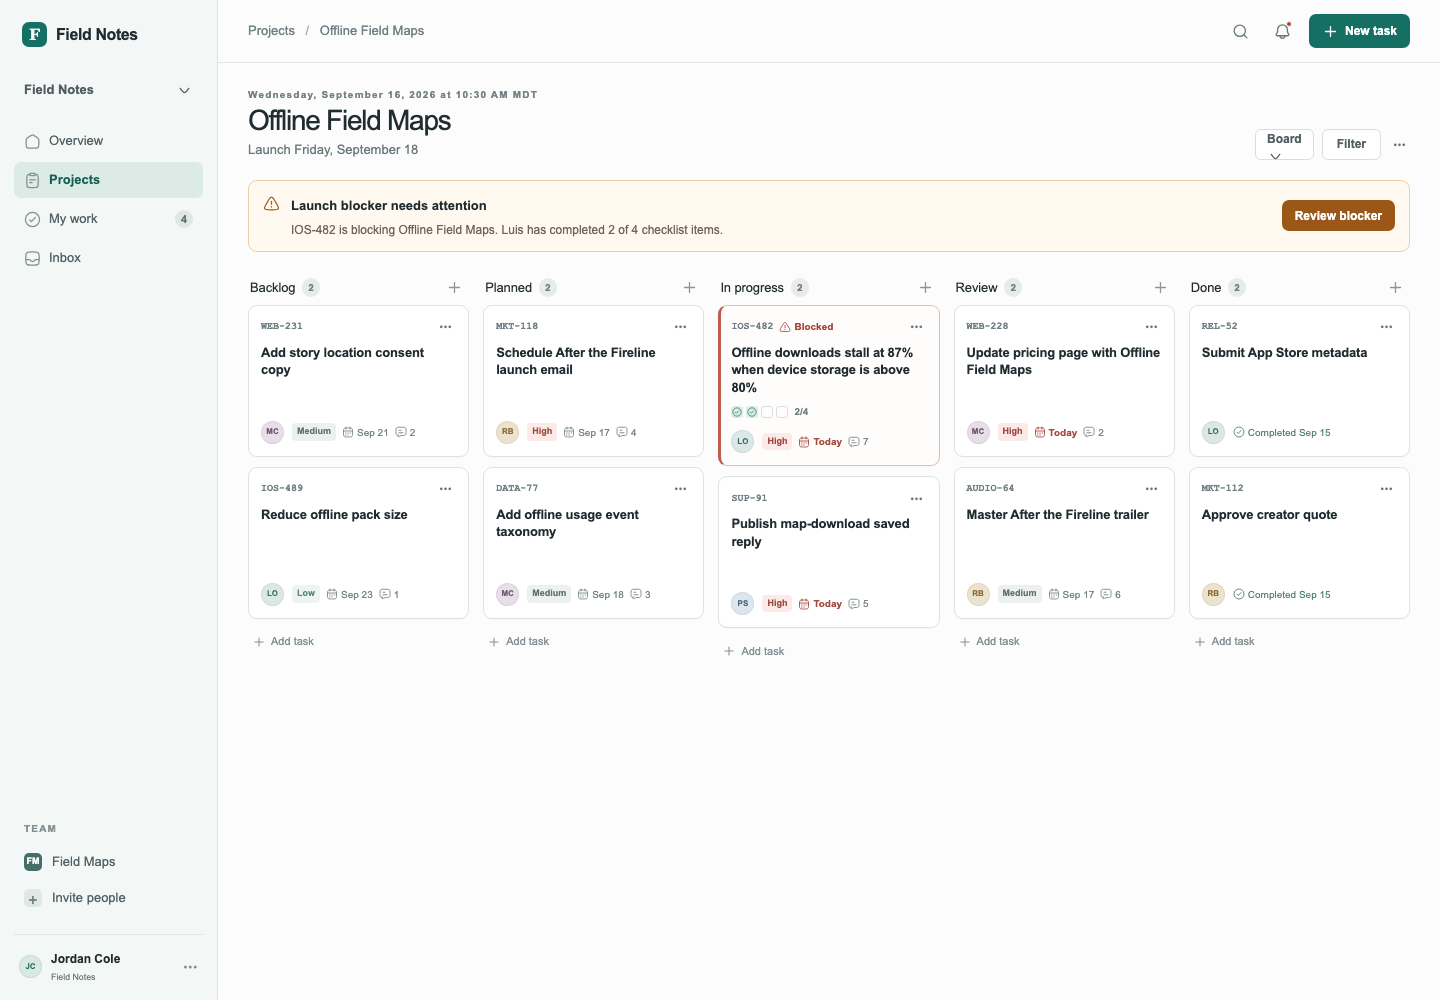Click Add task under In progress column
The height and width of the screenshot is (1000, 1440).
pos(754,651)
